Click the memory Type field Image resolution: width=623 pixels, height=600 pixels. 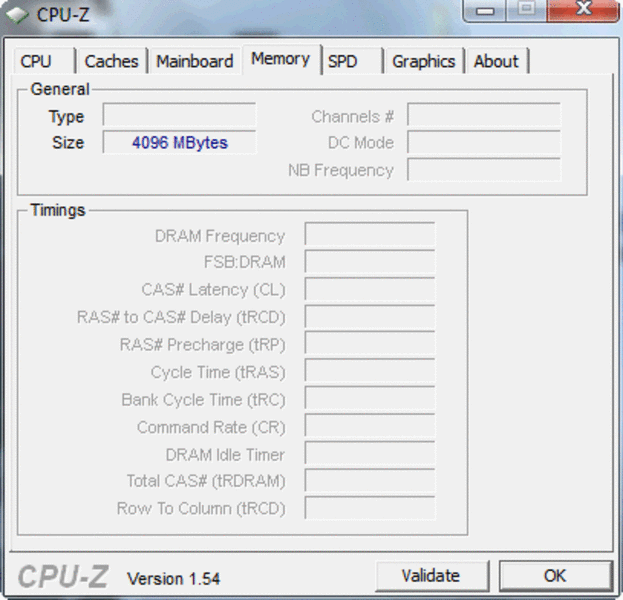179,114
